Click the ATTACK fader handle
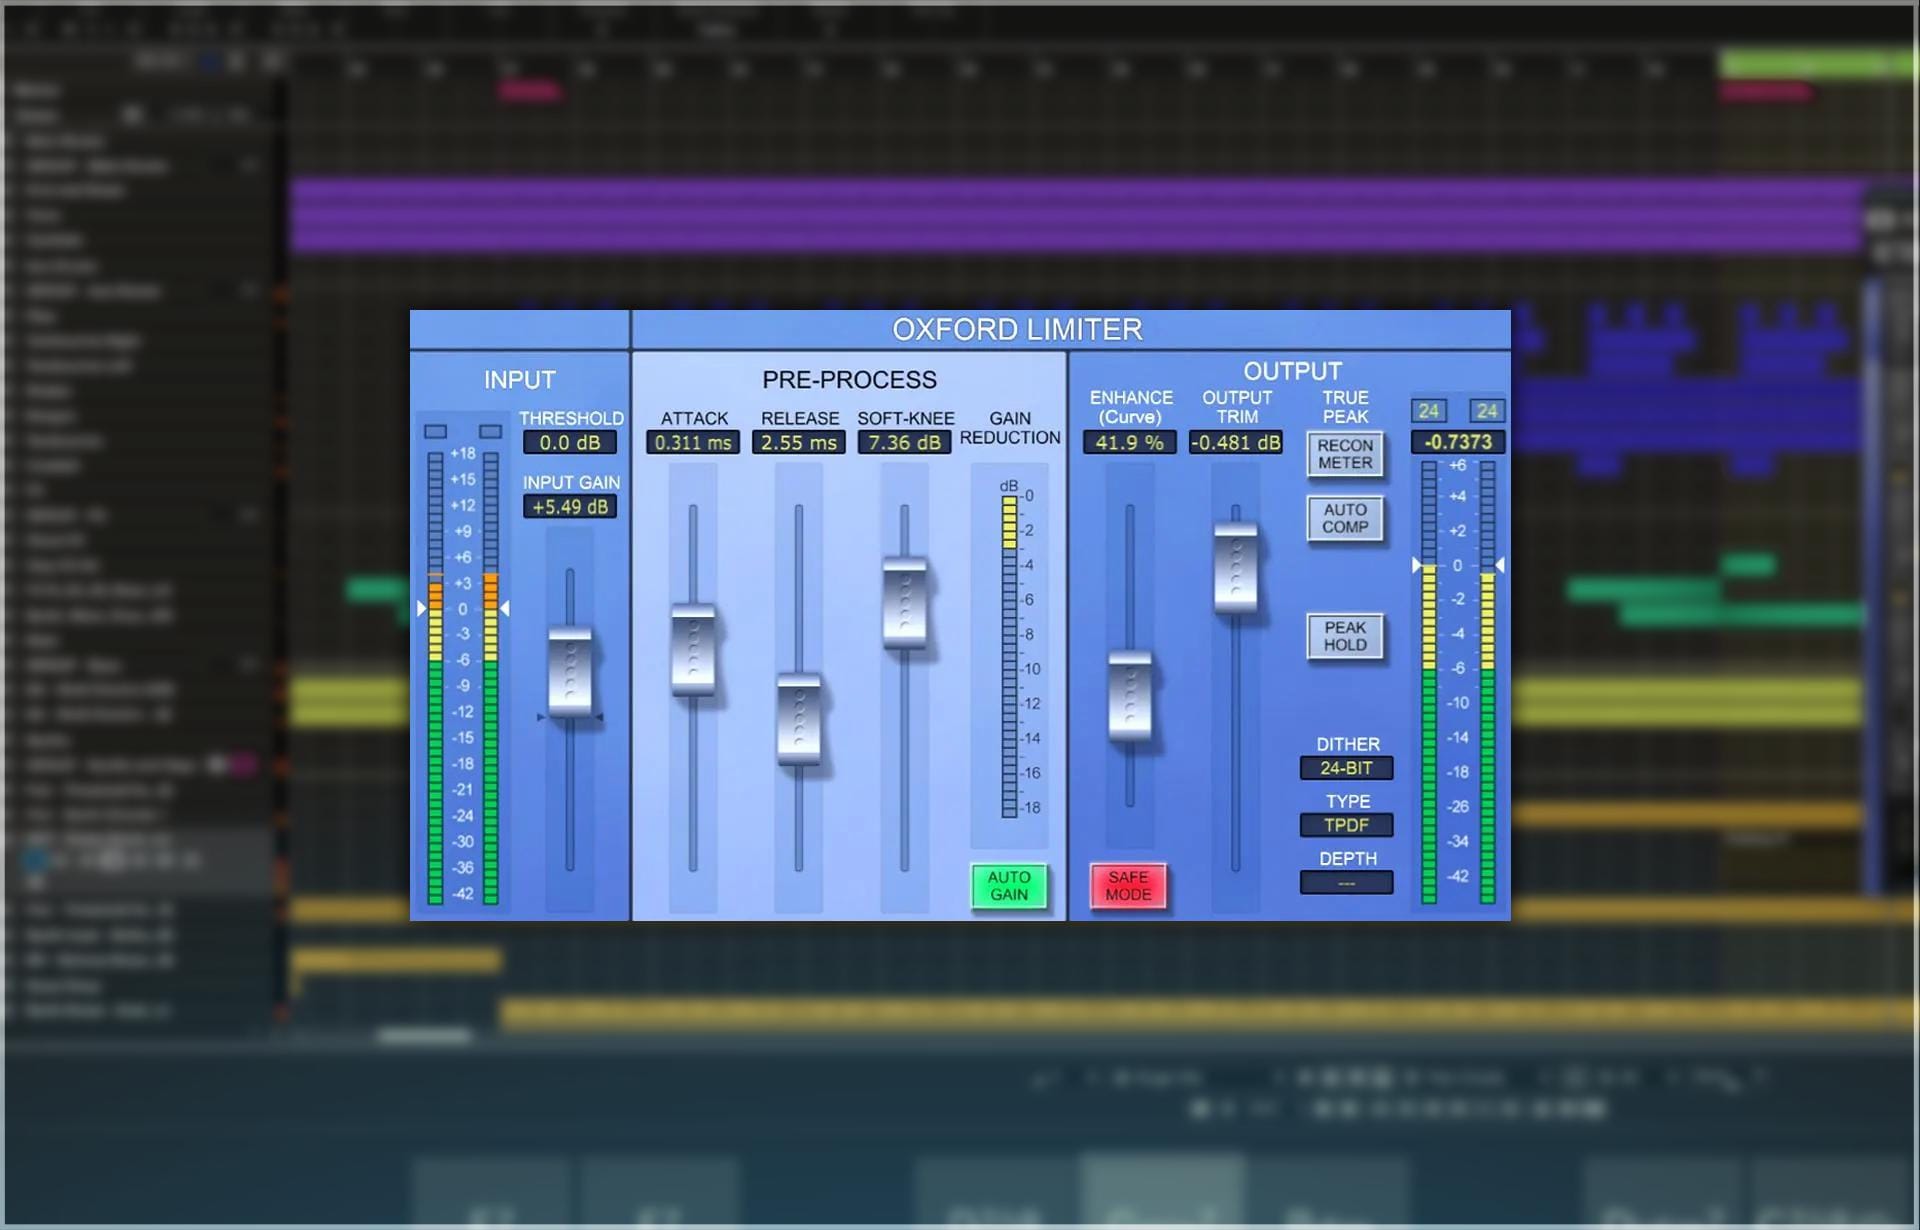This screenshot has height=1230, width=1920. (x=693, y=648)
